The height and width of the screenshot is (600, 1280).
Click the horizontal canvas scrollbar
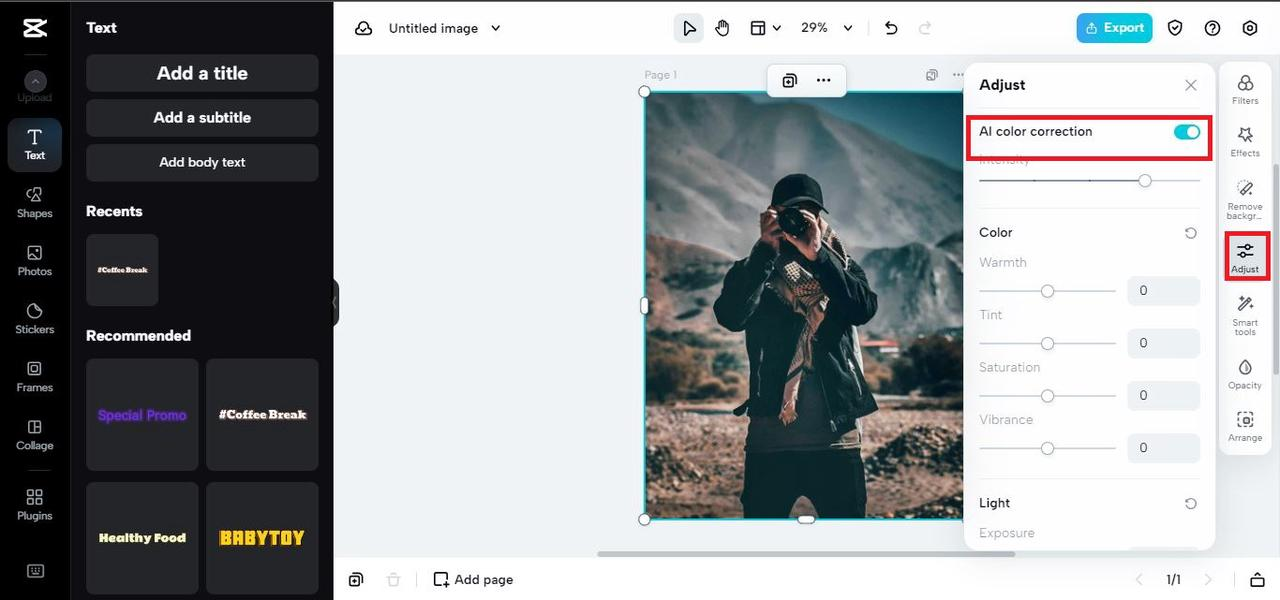(x=806, y=554)
